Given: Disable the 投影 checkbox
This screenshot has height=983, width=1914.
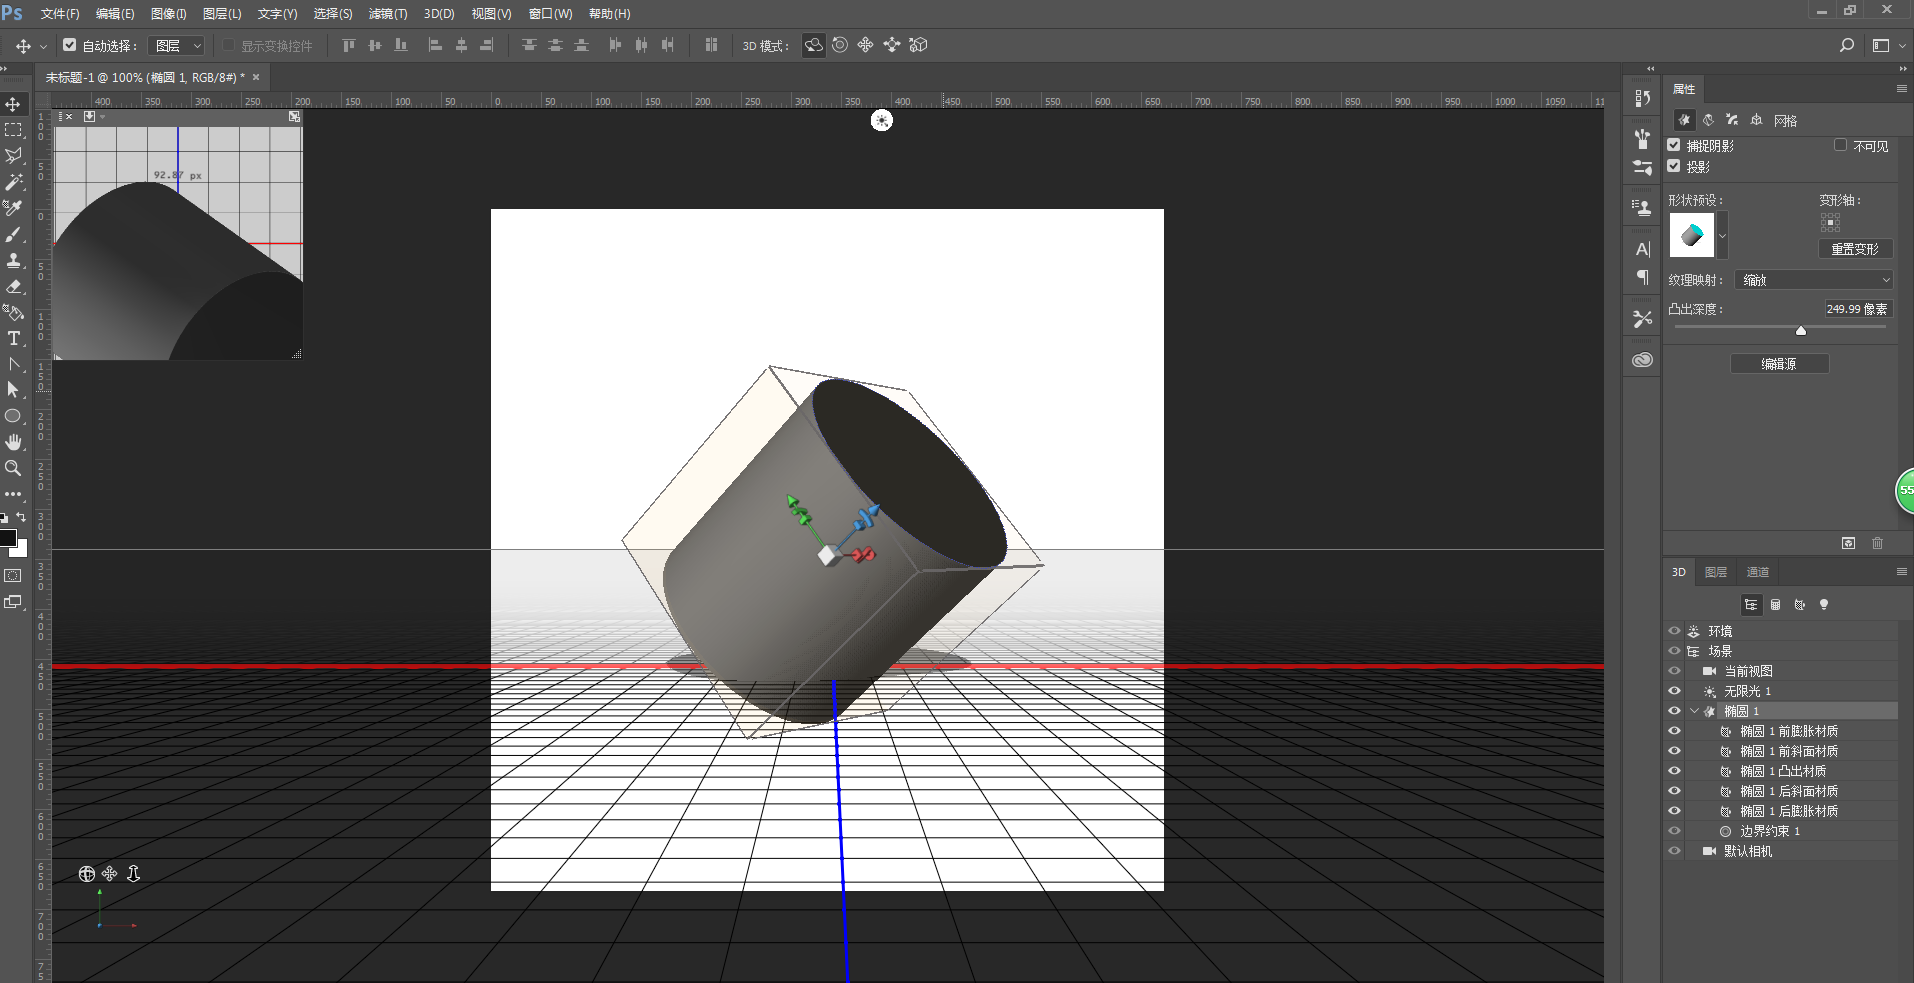Looking at the screenshot, I should click(x=1674, y=166).
